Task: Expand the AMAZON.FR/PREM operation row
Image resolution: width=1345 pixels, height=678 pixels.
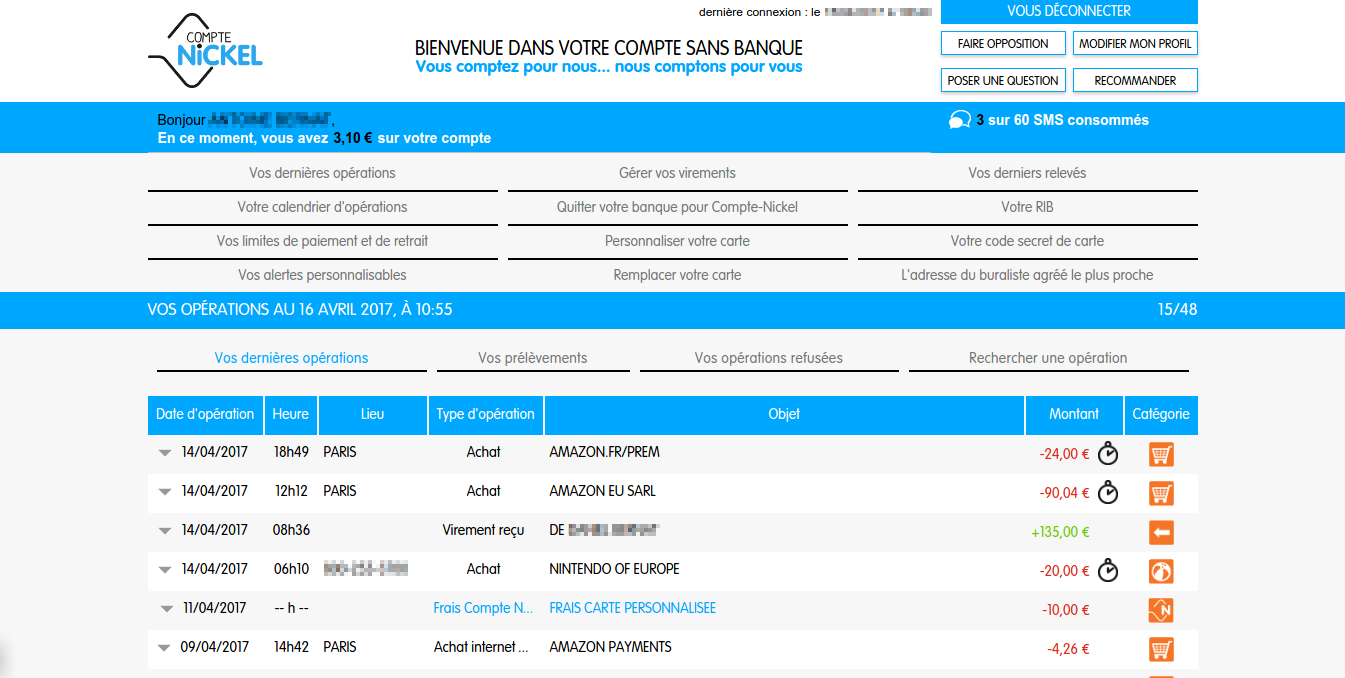Action: 166,453
